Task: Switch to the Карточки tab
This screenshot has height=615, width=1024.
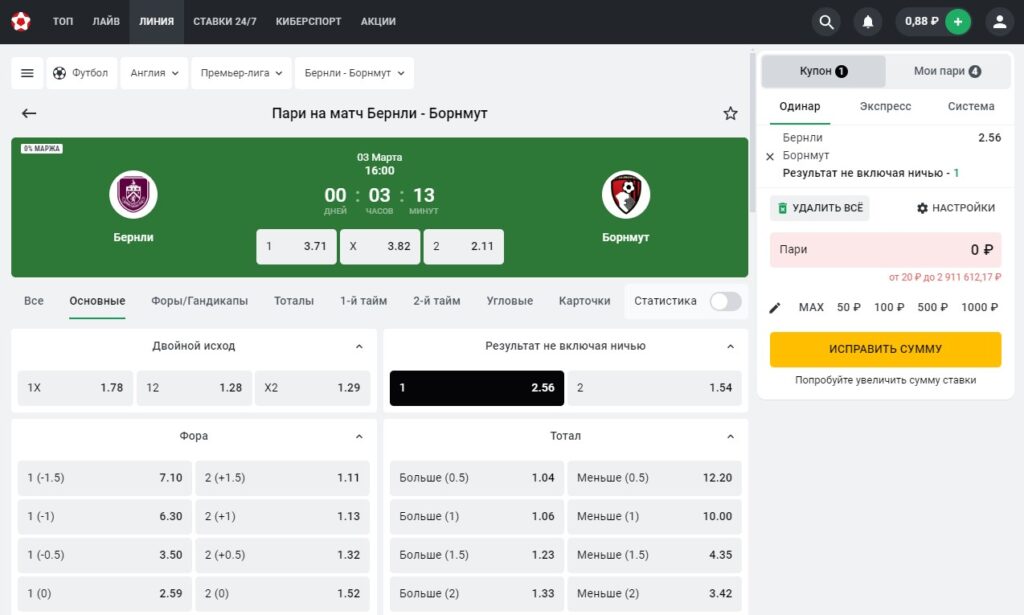Action: point(584,301)
